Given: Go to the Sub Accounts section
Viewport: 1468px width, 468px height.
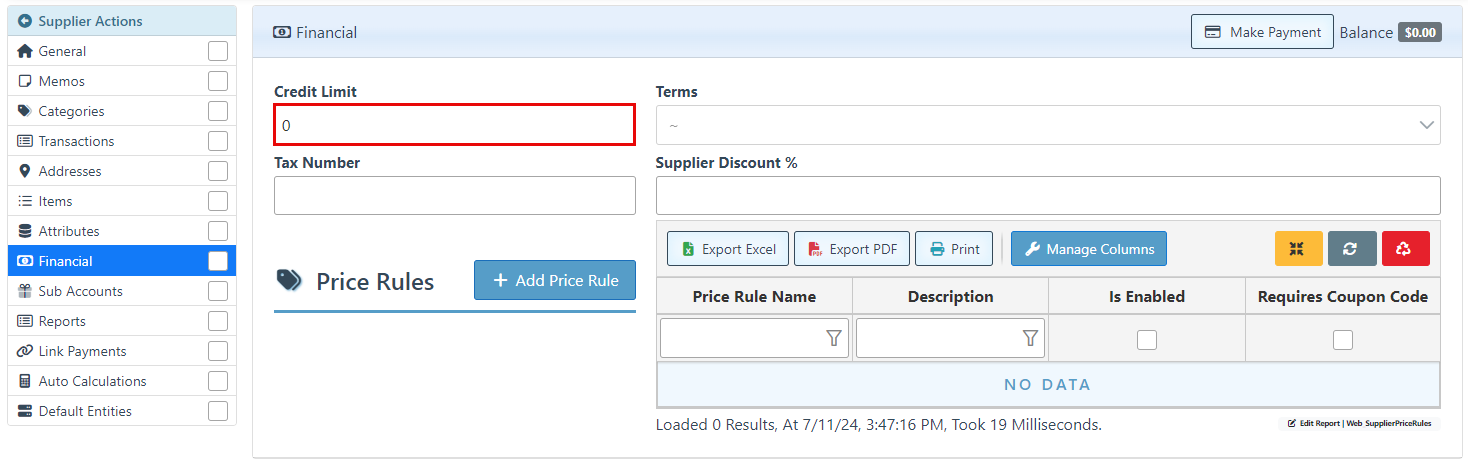Looking at the screenshot, I should pyautogui.click(x=80, y=291).
